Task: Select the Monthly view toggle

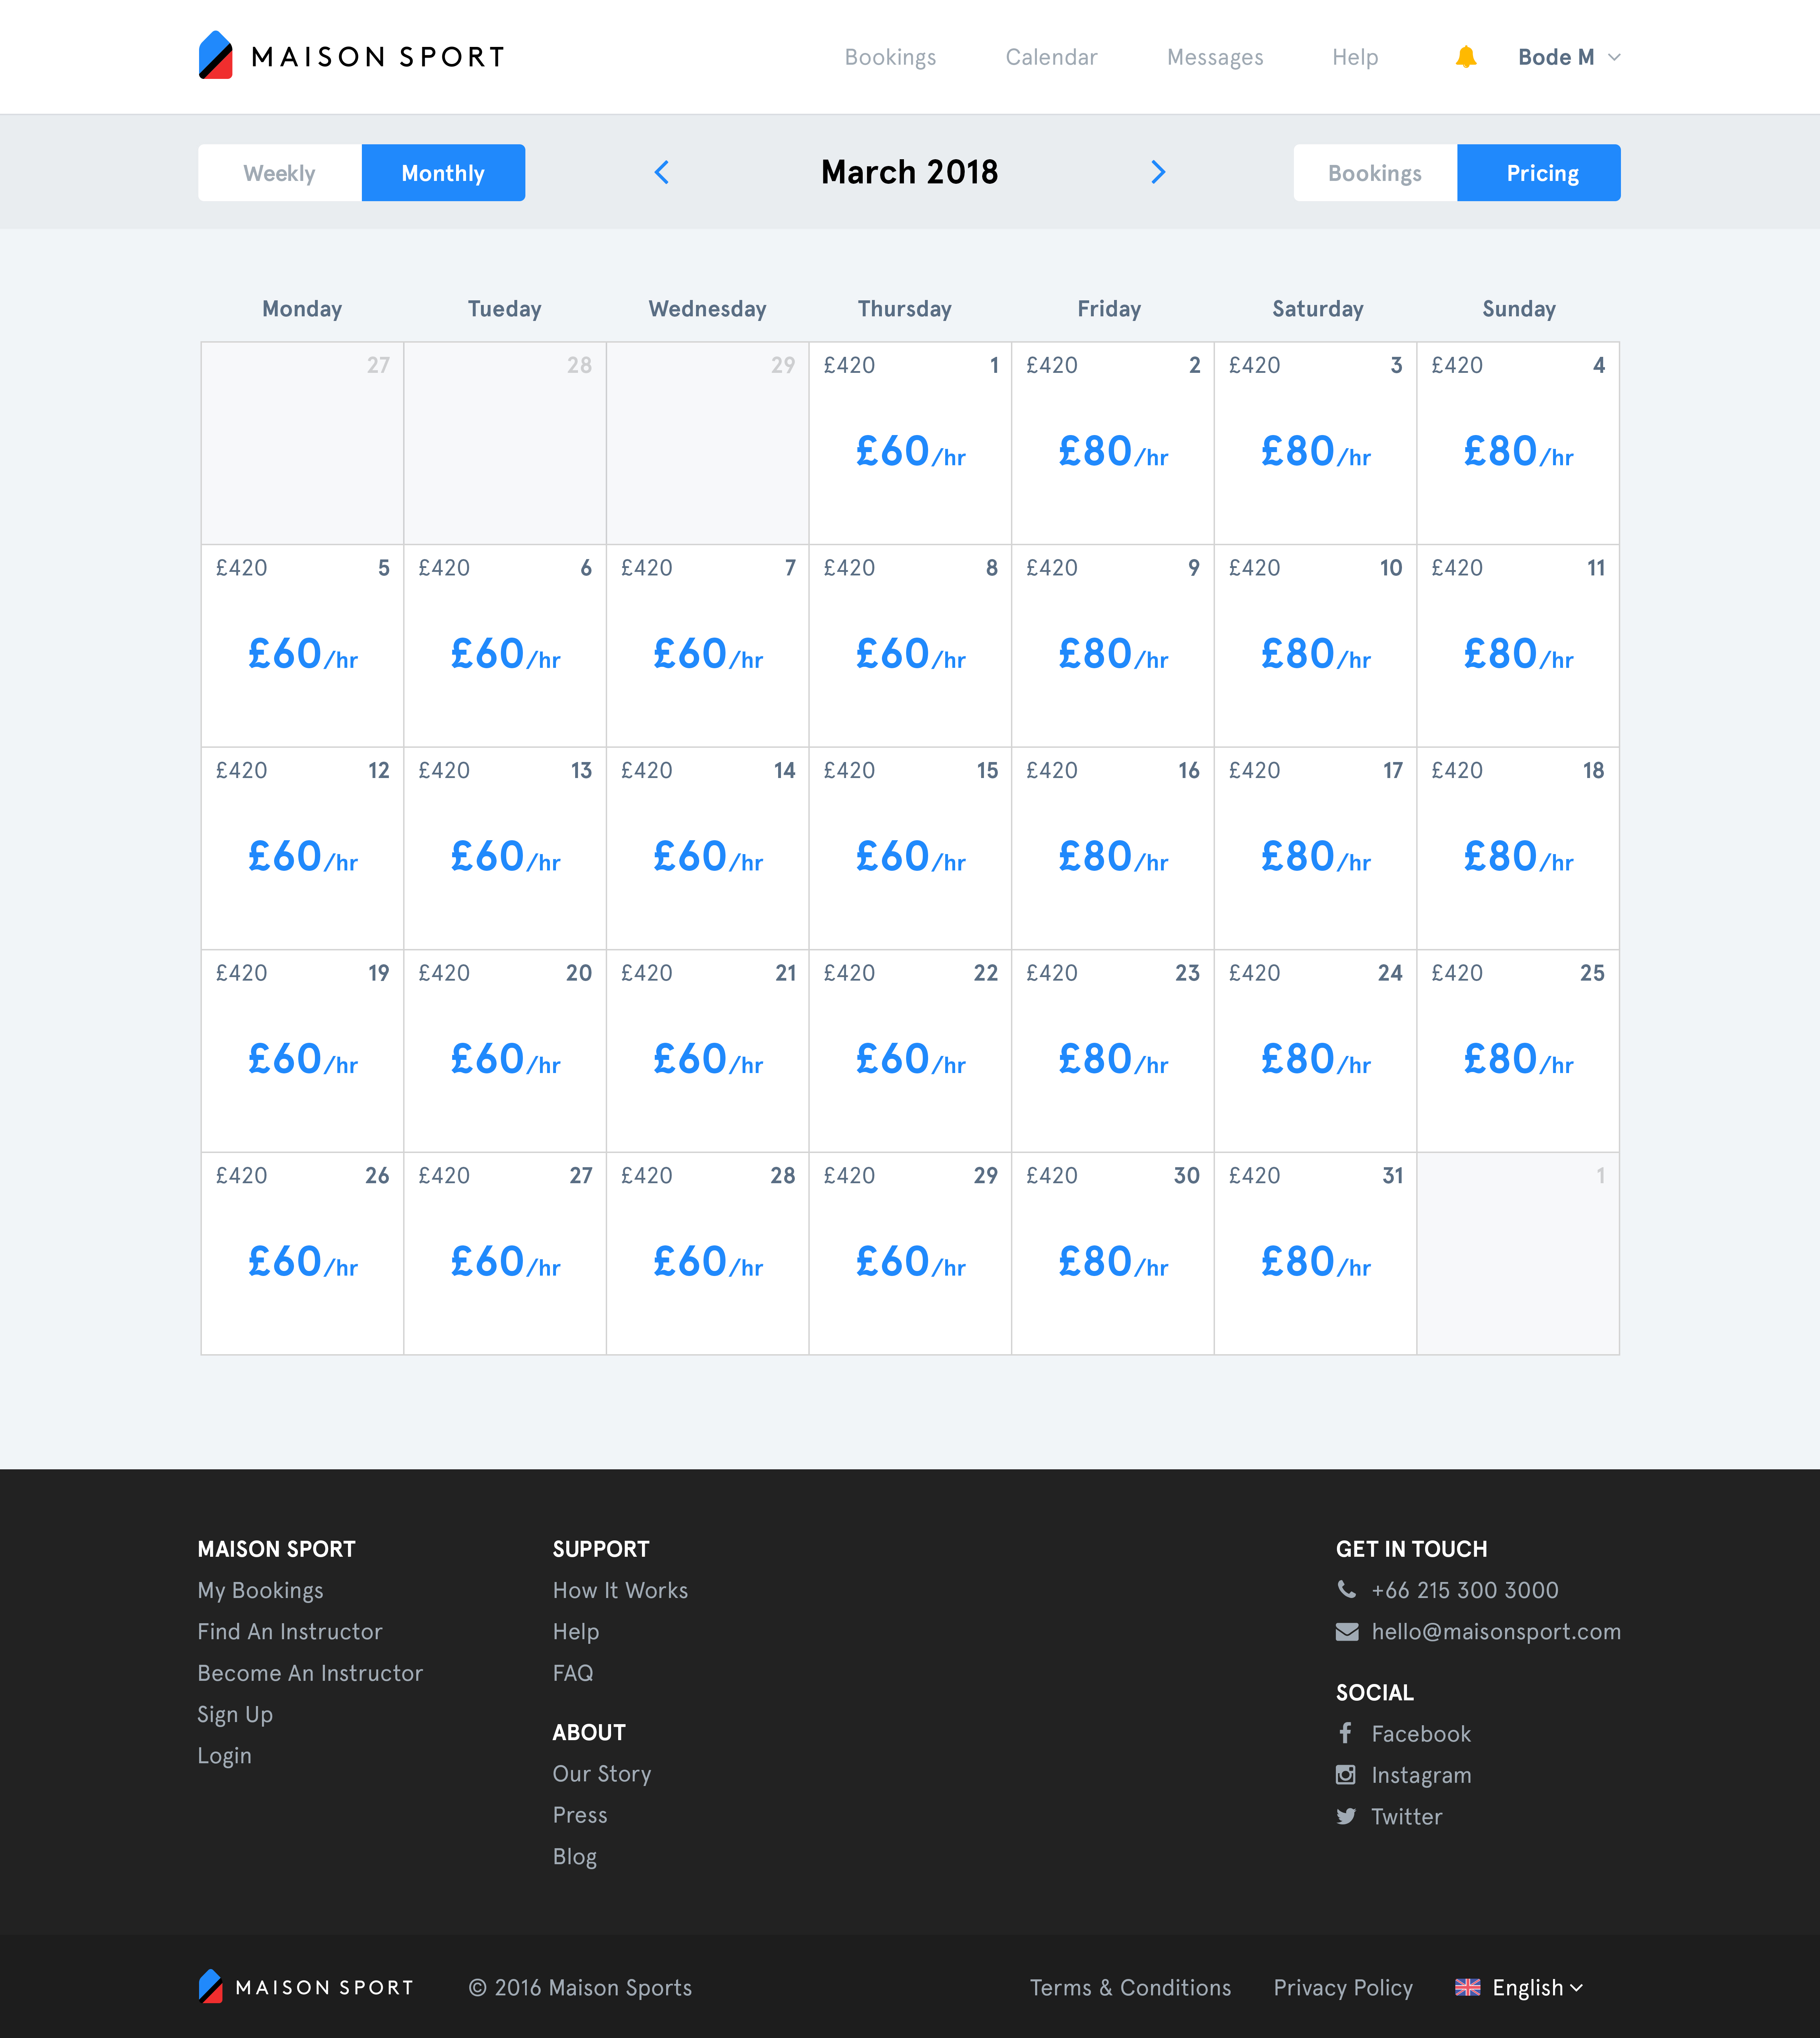Action: coord(443,173)
